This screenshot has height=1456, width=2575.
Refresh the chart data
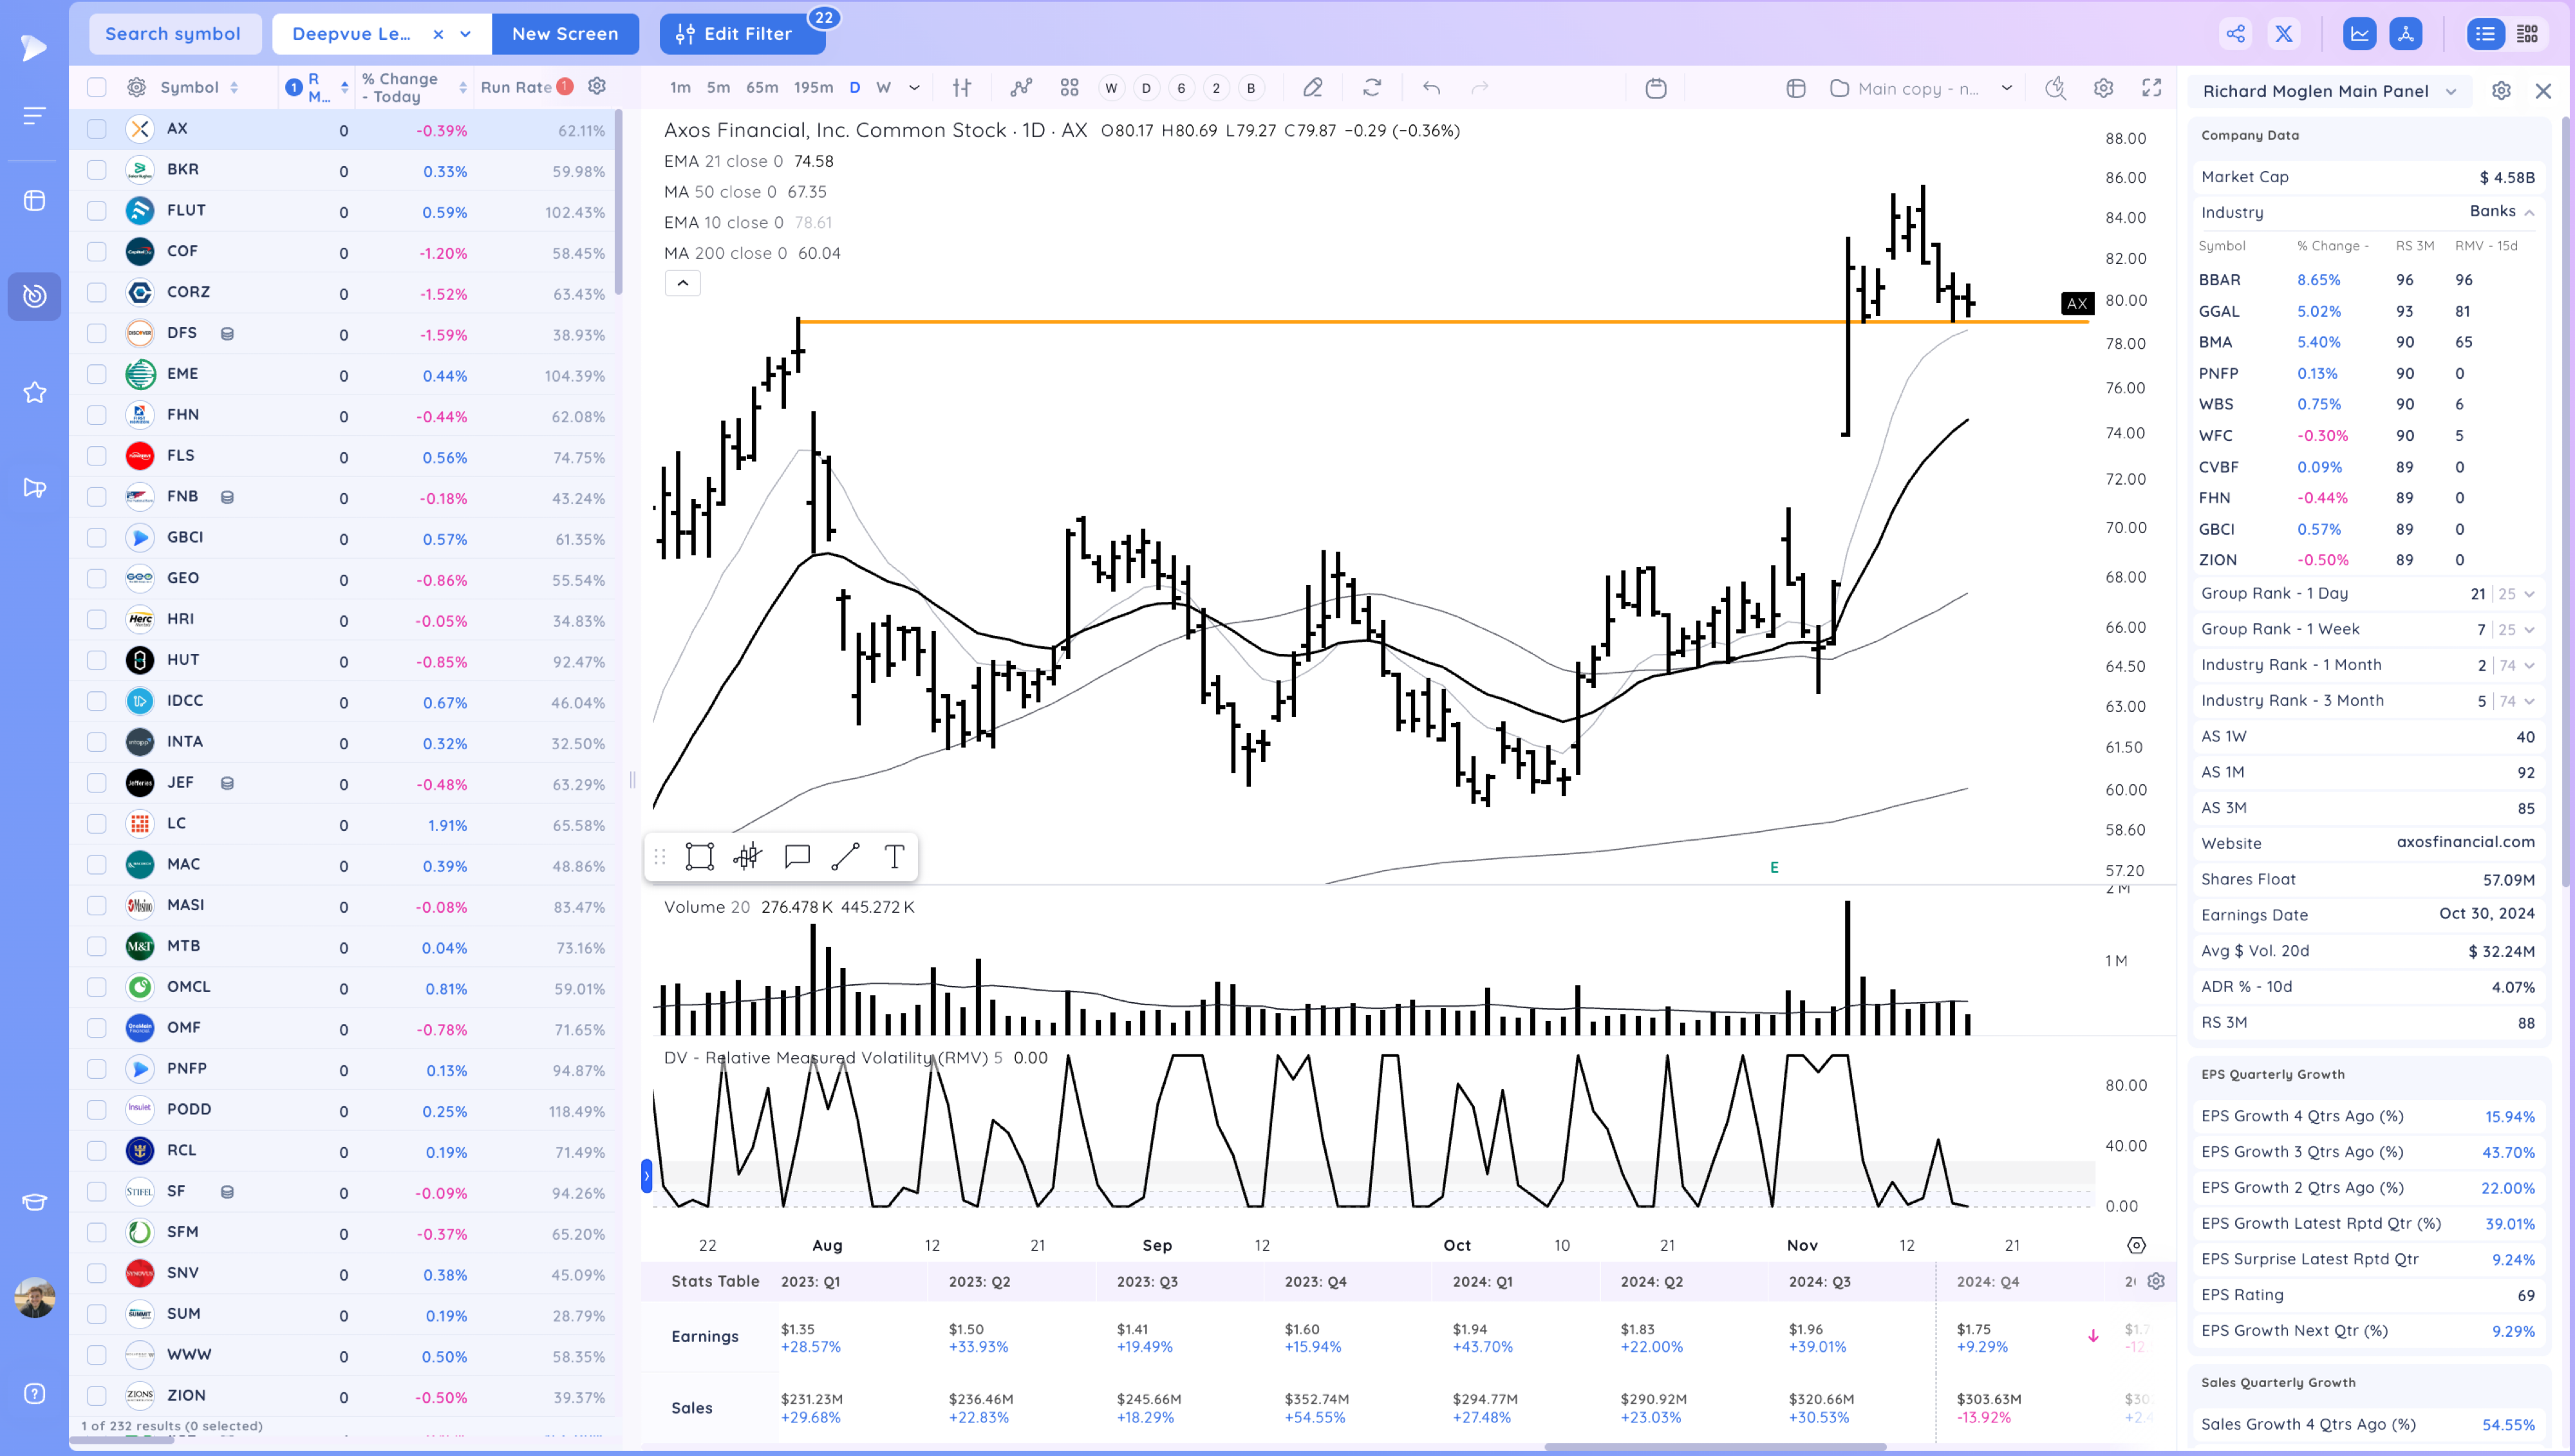tap(1371, 88)
